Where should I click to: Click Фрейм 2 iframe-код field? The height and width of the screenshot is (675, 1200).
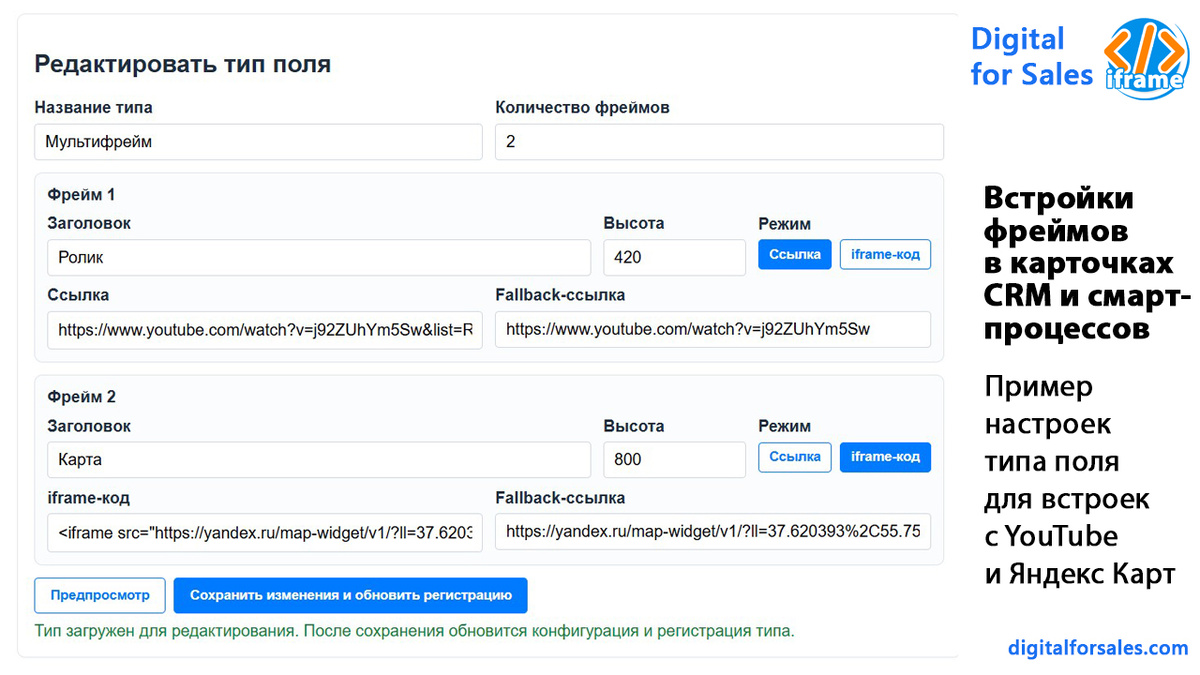tap(265, 532)
